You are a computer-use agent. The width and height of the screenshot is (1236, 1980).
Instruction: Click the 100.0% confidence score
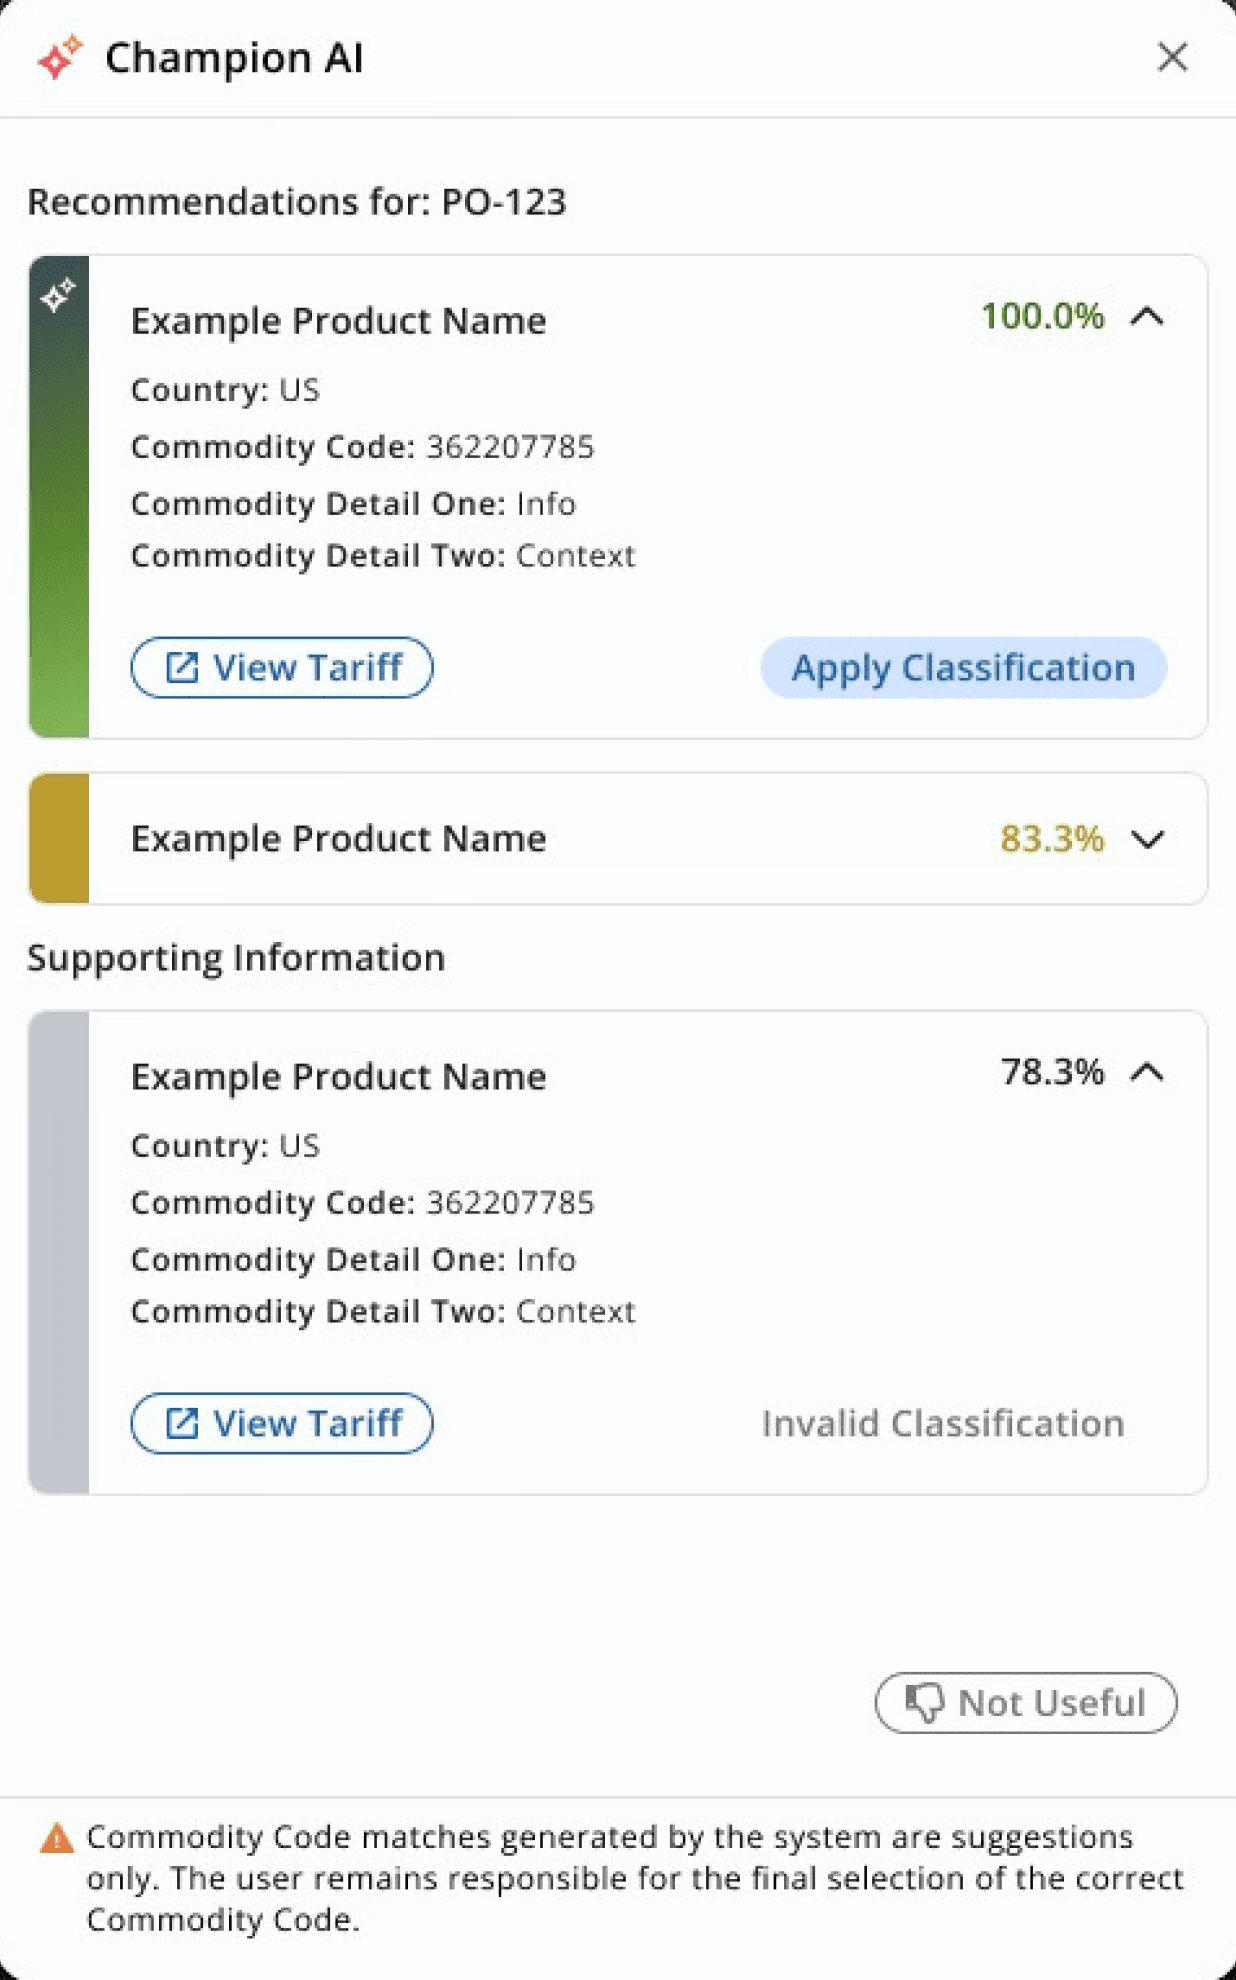pos(1042,317)
